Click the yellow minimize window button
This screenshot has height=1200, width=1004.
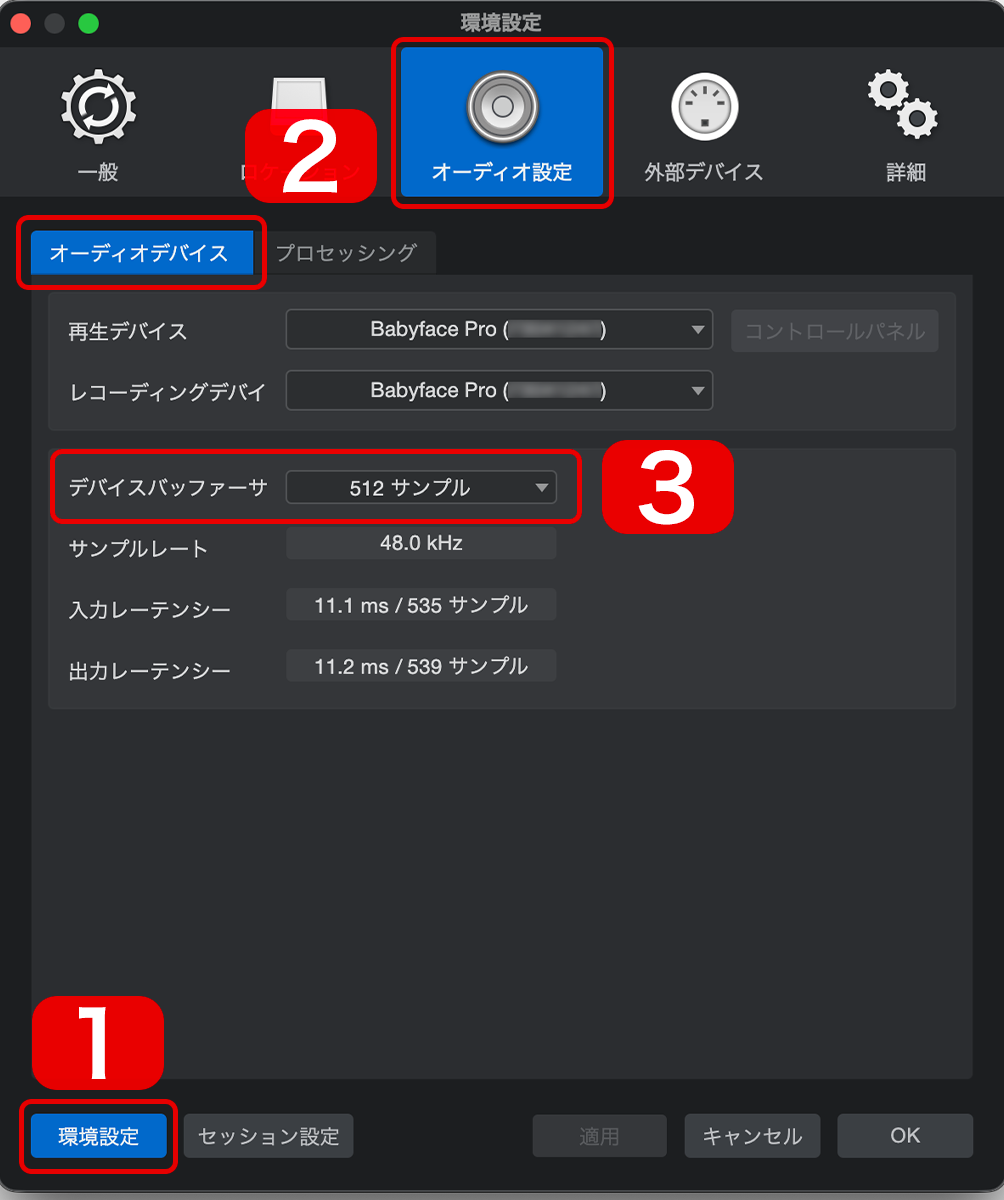pos(54,23)
